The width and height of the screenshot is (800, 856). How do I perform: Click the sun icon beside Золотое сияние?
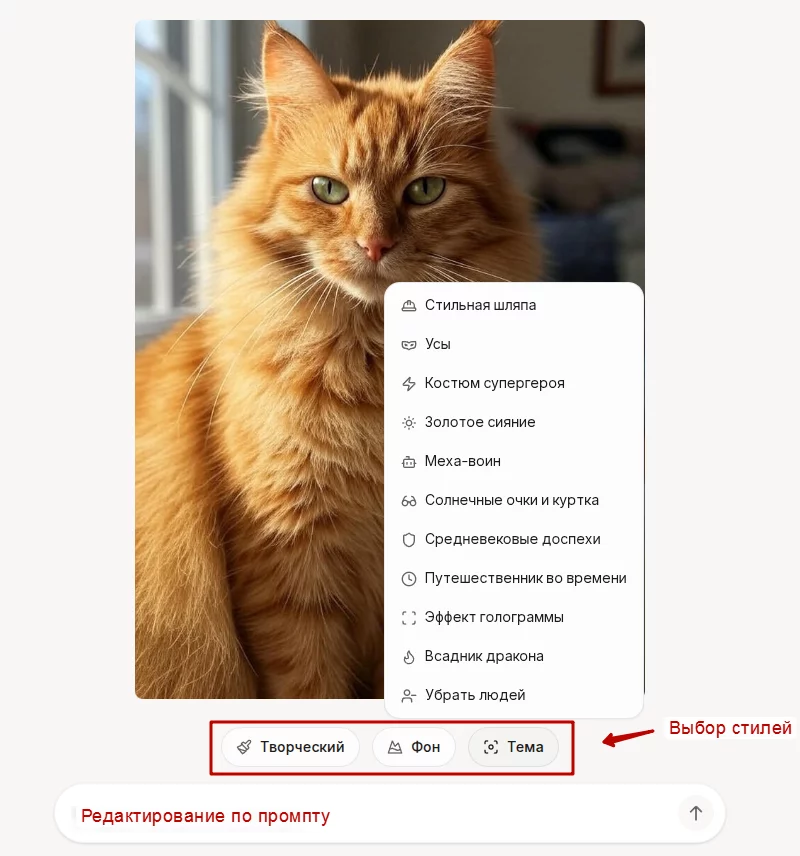(408, 423)
